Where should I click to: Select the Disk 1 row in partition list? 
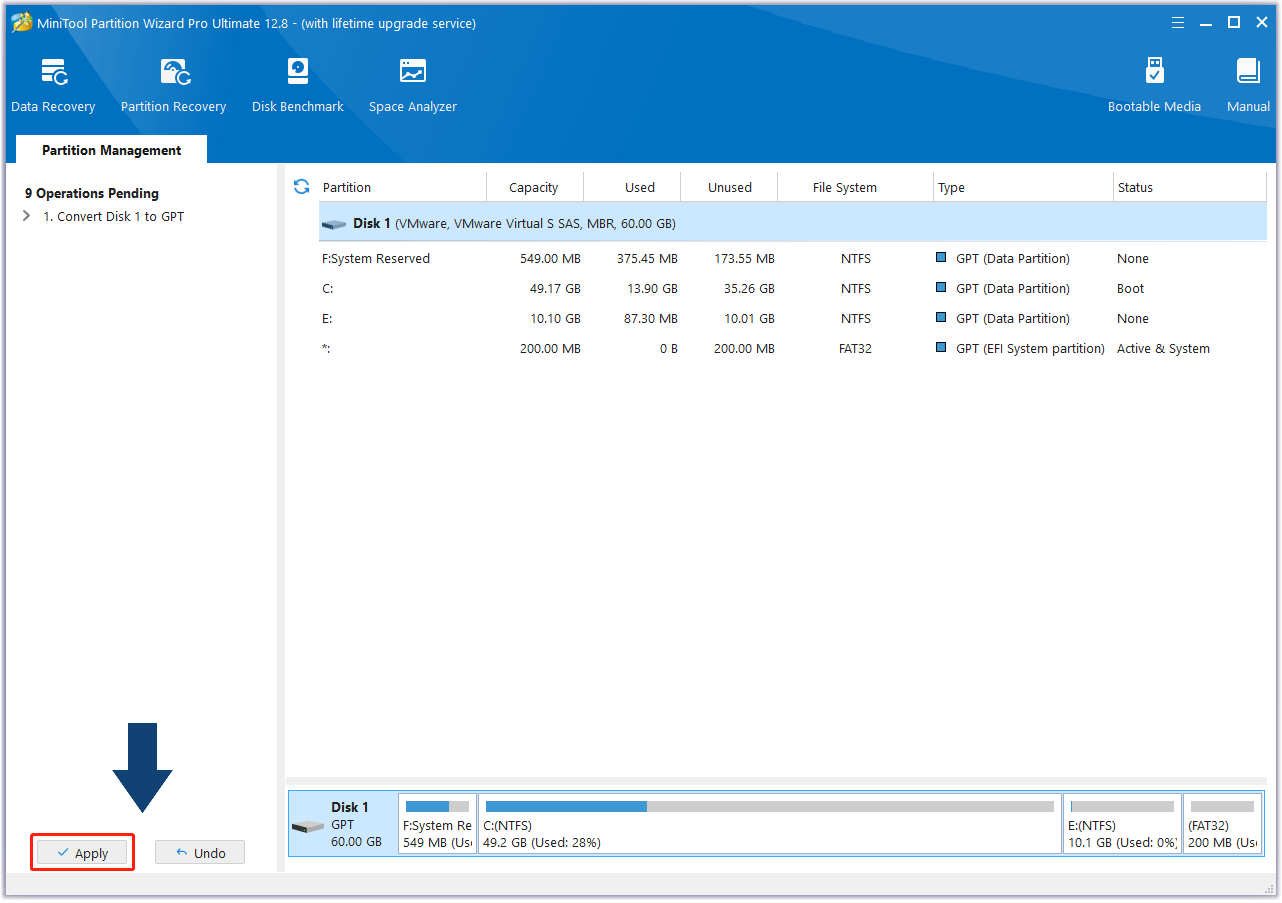click(x=793, y=223)
